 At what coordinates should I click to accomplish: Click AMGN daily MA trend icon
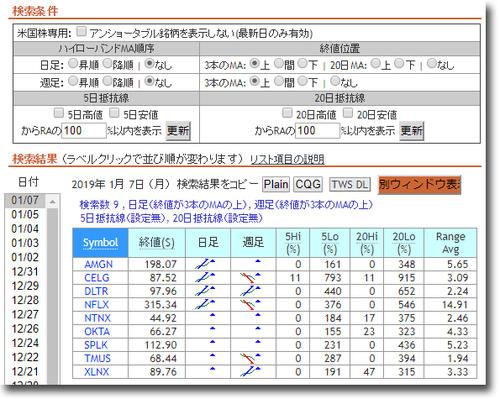tap(205, 264)
